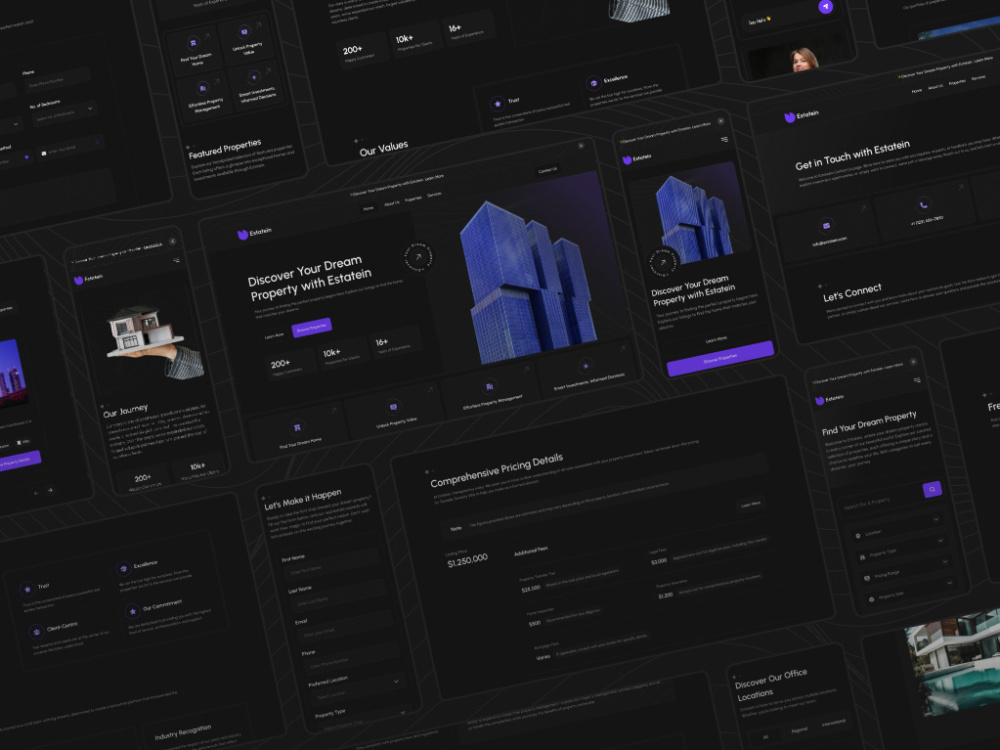Image resolution: width=1000 pixels, height=750 pixels.
Task: Click full-width Browse Properties button on mobile
Action: click(721, 358)
